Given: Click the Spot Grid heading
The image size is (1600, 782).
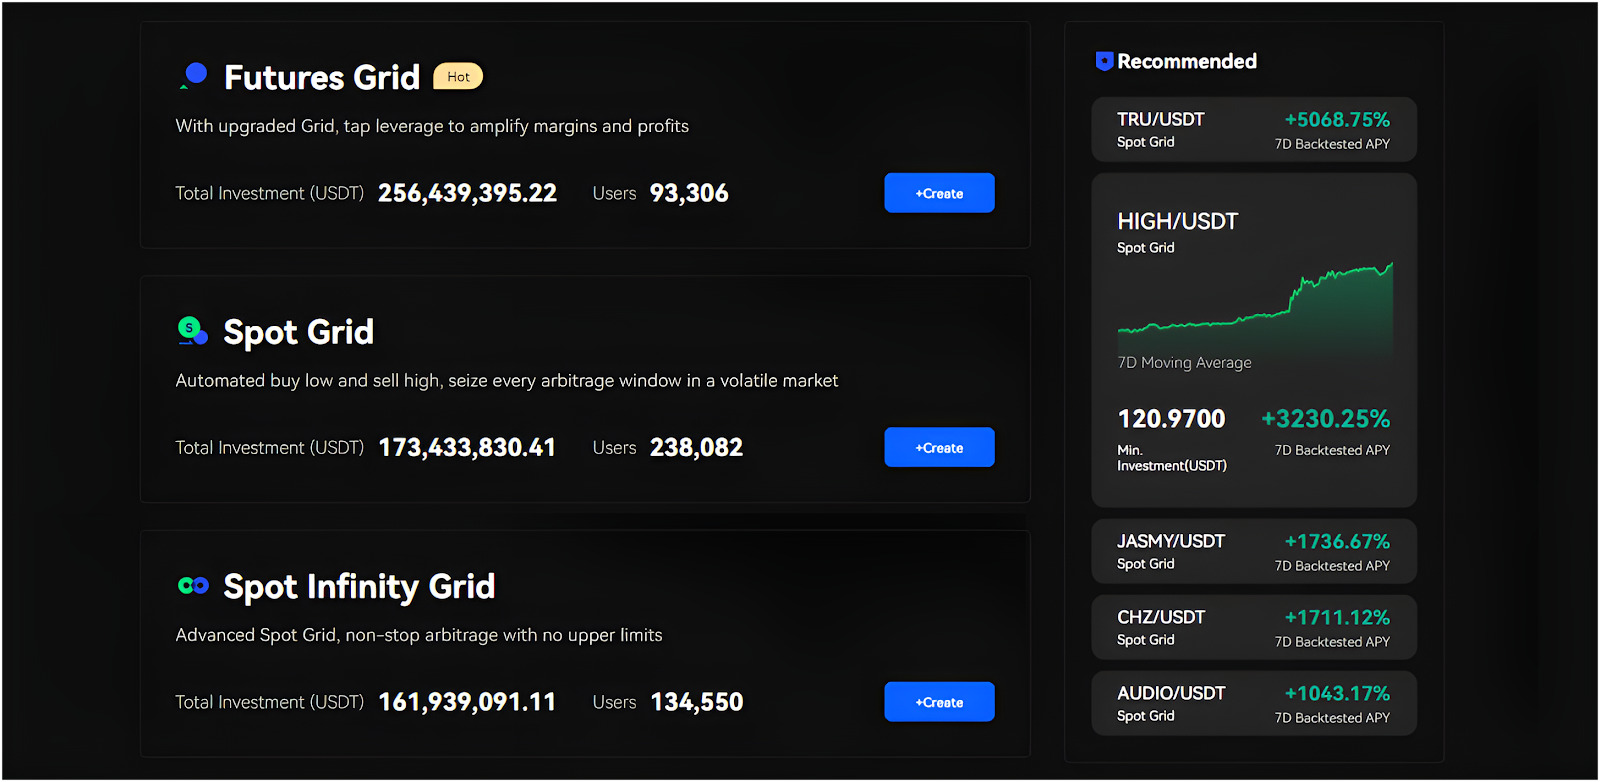Looking at the screenshot, I should 298,332.
